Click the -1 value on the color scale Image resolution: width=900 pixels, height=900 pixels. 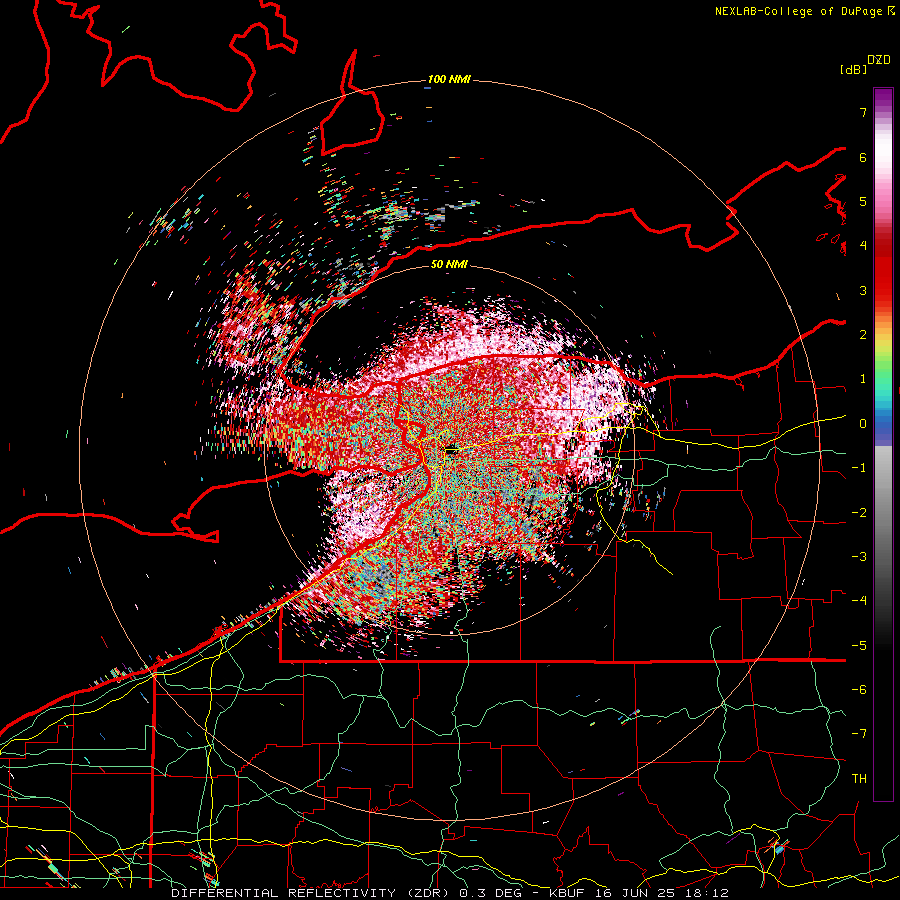click(859, 468)
